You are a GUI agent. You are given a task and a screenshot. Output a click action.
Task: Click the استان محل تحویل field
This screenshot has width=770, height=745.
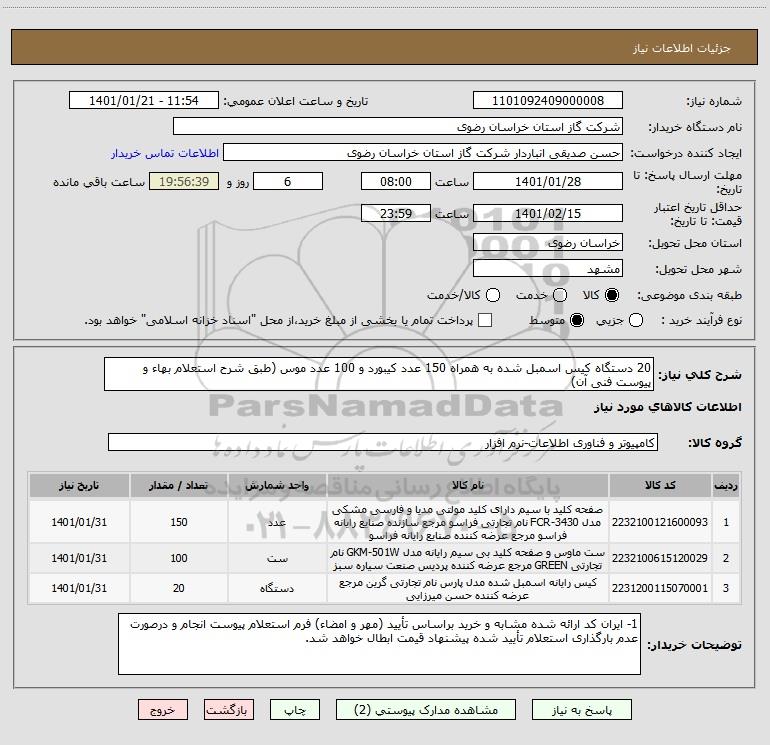point(548,243)
